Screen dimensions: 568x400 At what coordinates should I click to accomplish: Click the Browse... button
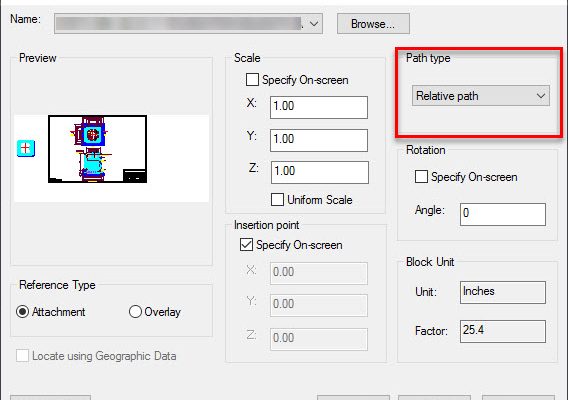click(373, 24)
